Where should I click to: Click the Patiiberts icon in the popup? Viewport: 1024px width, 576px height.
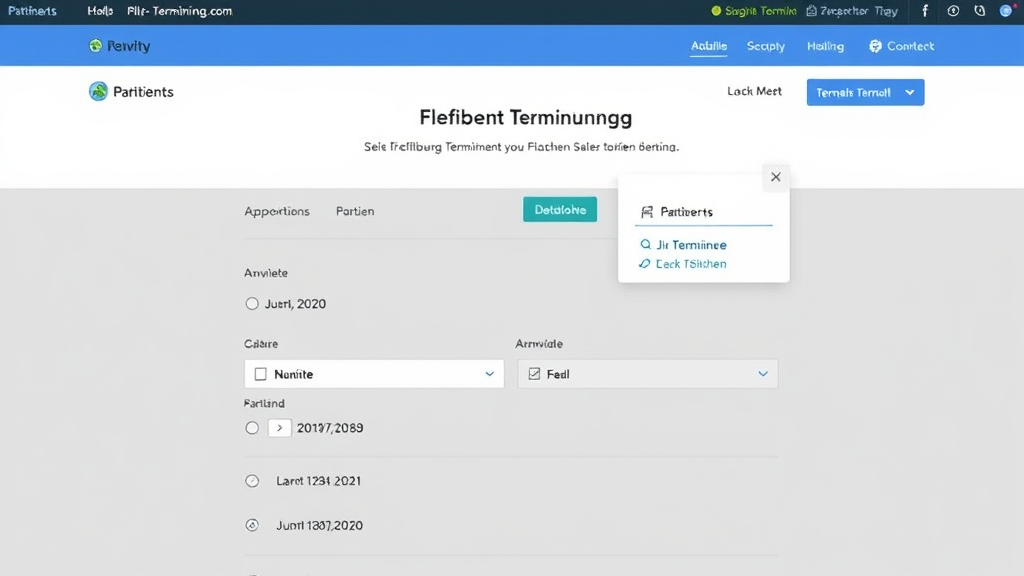pos(647,212)
